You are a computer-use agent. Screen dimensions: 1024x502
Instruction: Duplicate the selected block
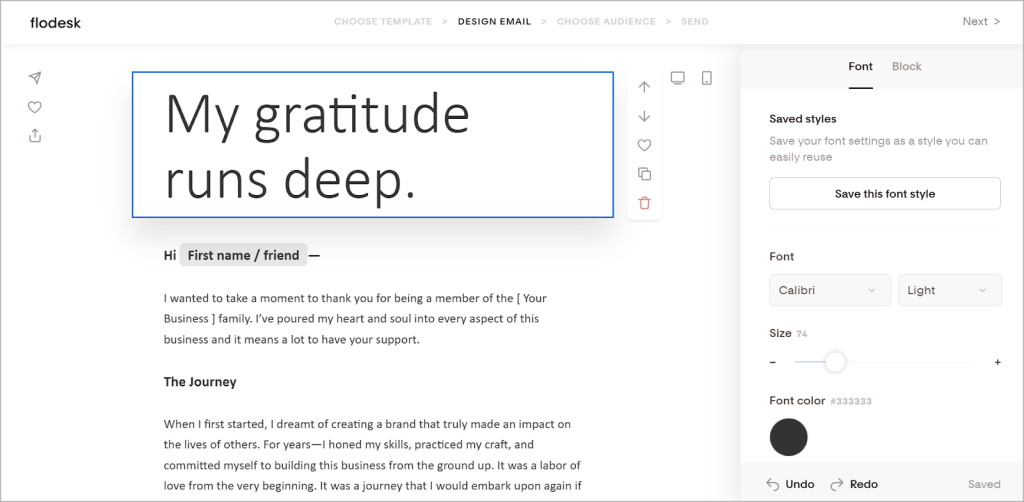tap(644, 174)
